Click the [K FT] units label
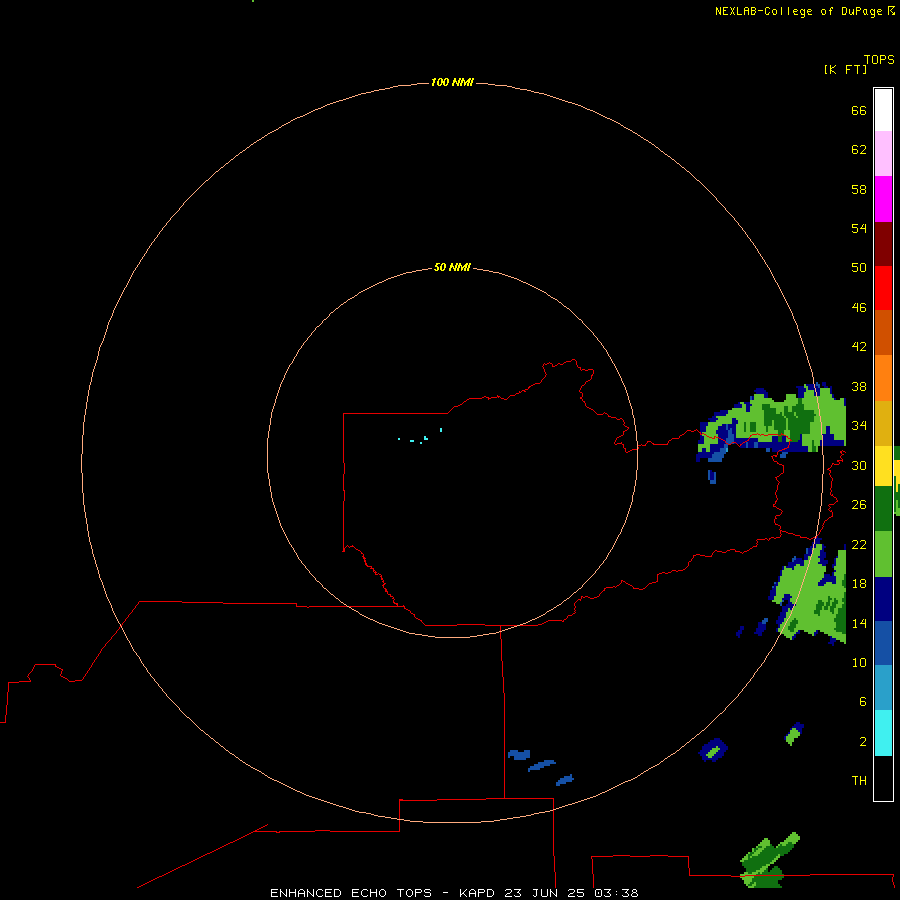Image resolution: width=900 pixels, height=900 pixels. (x=845, y=69)
